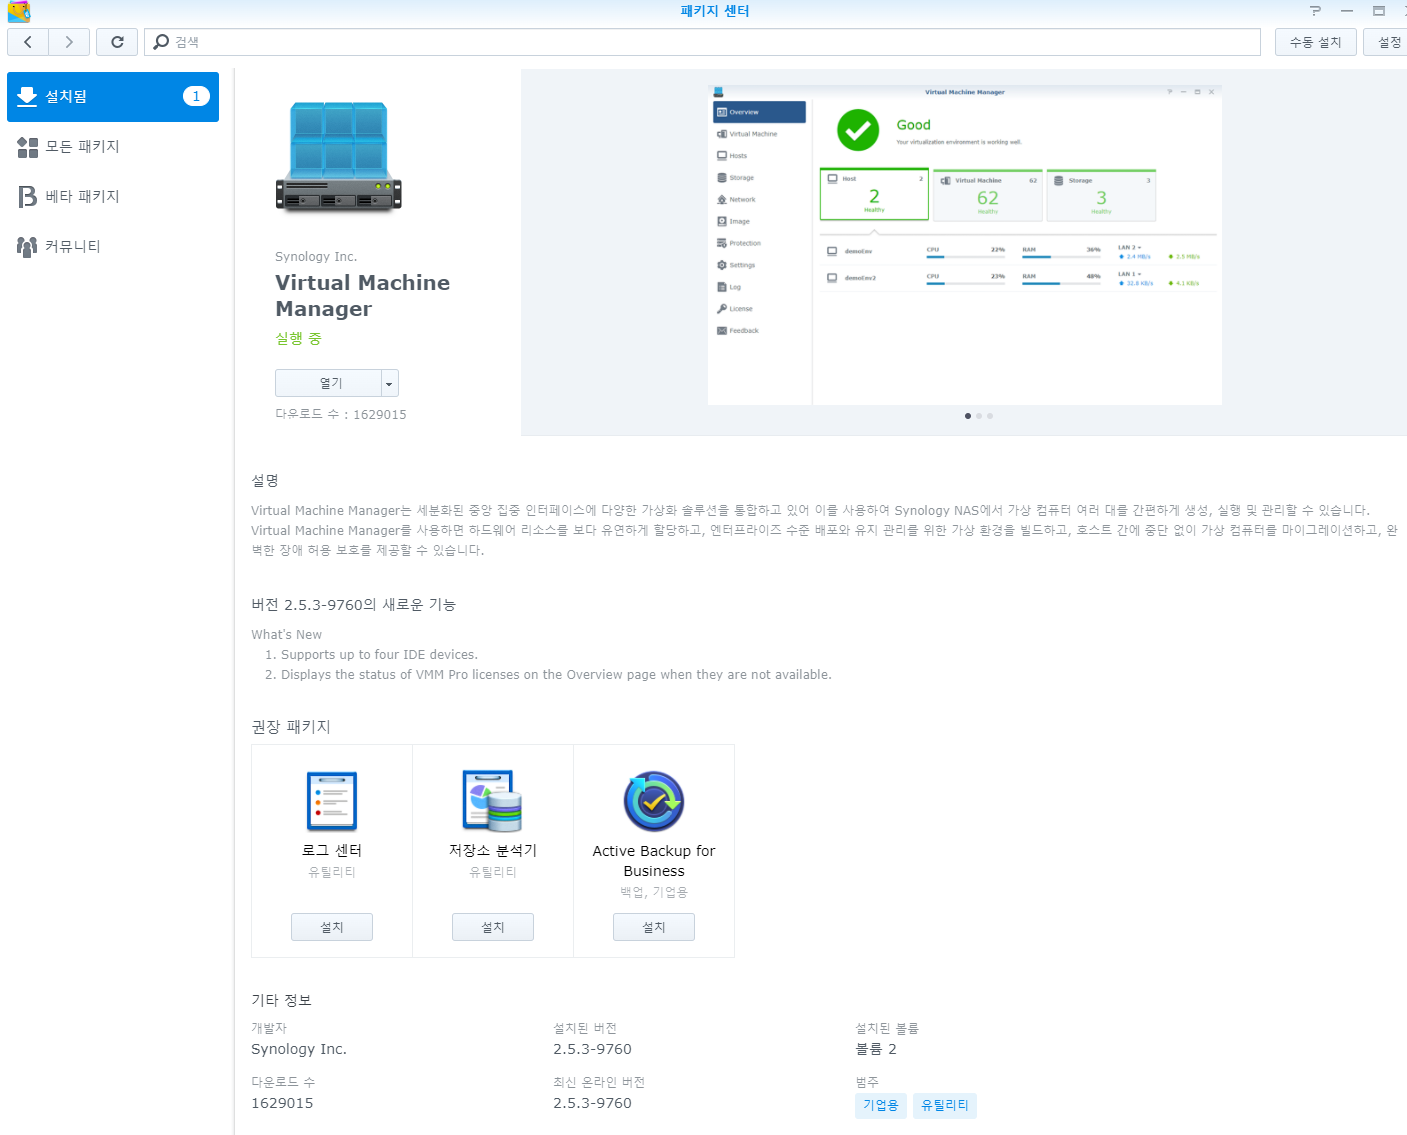Click the 패키지 센터 window title
This screenshot has height=1135, width=1407.
[x=715, y=11]
